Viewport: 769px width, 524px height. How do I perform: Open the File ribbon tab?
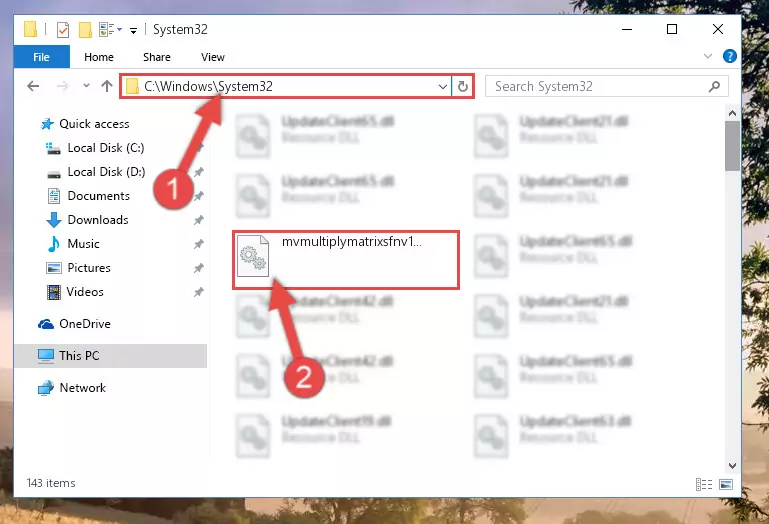[x=42, y=57]
